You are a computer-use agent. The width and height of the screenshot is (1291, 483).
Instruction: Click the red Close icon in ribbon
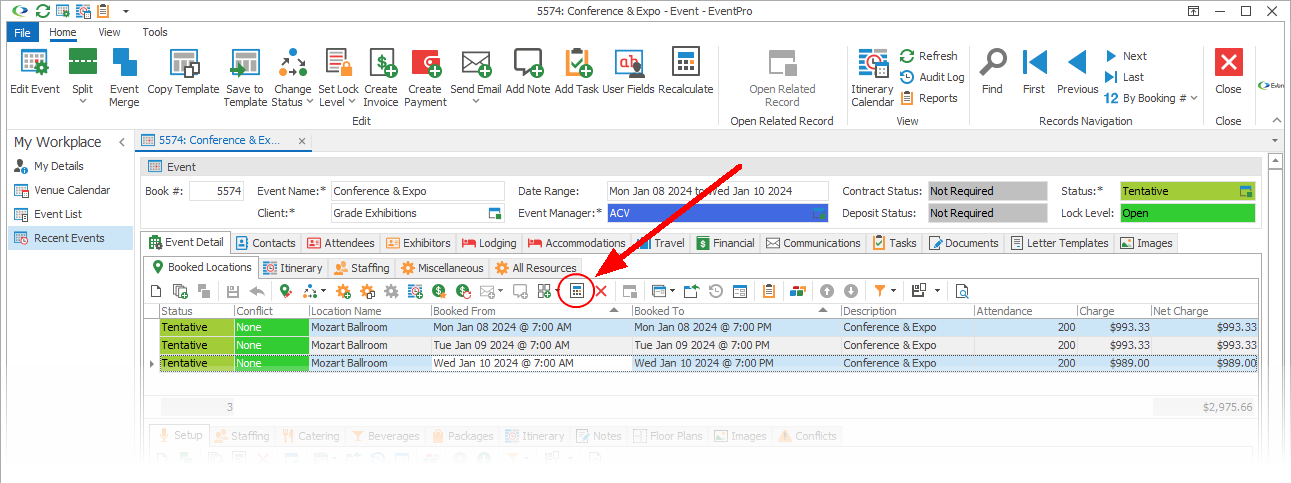[1228, 62]
